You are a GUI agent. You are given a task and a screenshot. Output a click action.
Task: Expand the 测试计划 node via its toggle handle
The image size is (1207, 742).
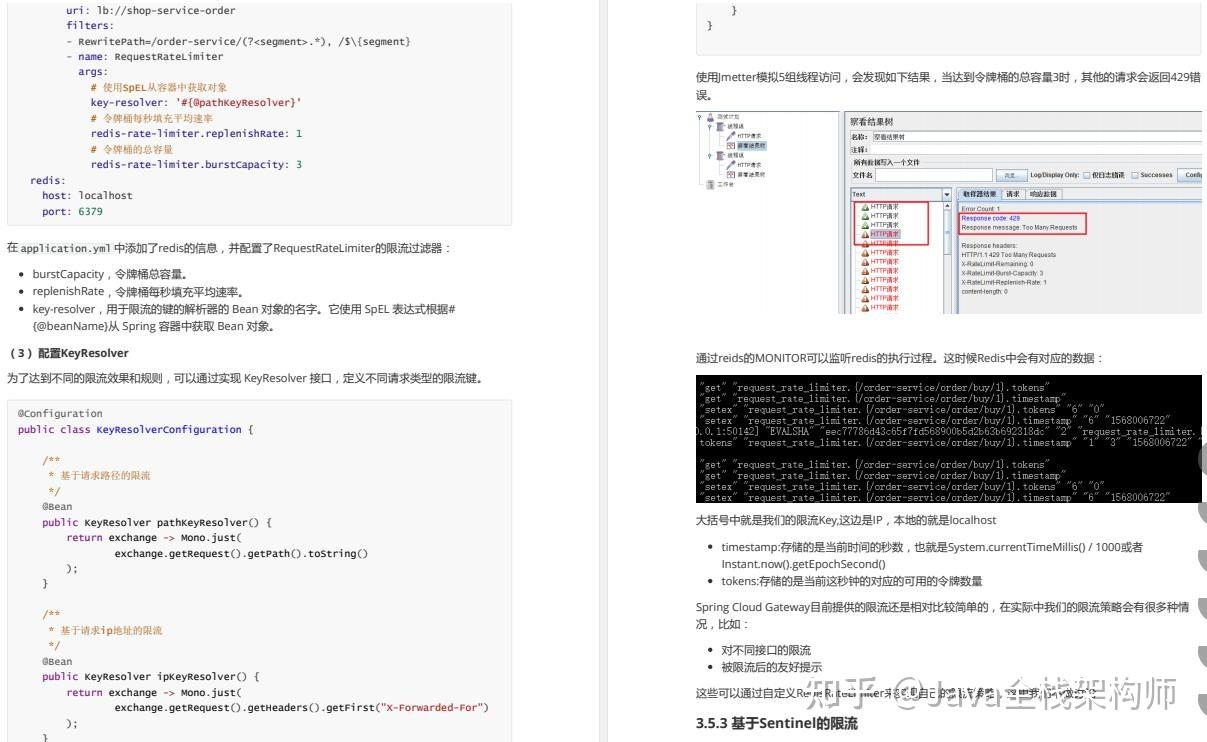pyautogui.click(x=700, y=118)
